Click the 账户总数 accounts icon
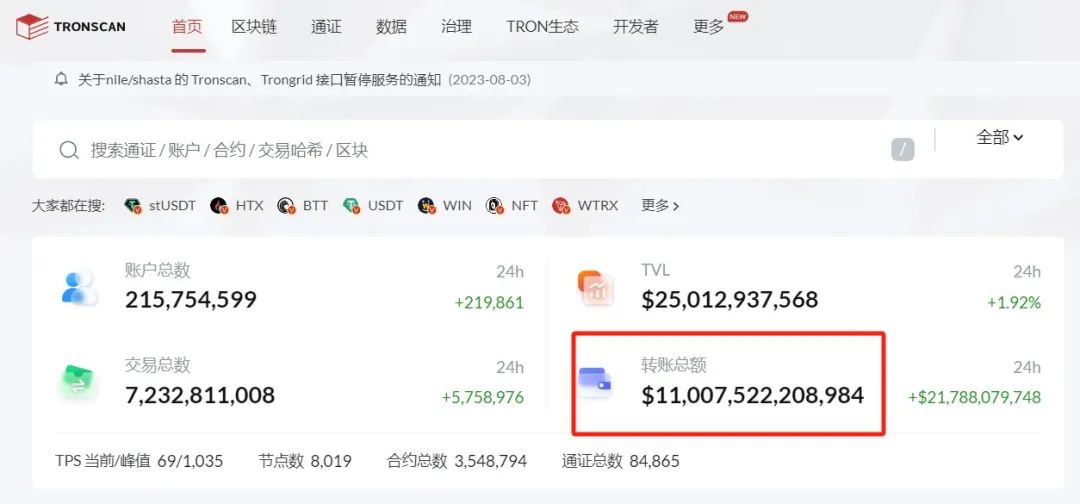Image resolution: width=1080 pixels, height=504 pixels. click(x=80, y=287)
